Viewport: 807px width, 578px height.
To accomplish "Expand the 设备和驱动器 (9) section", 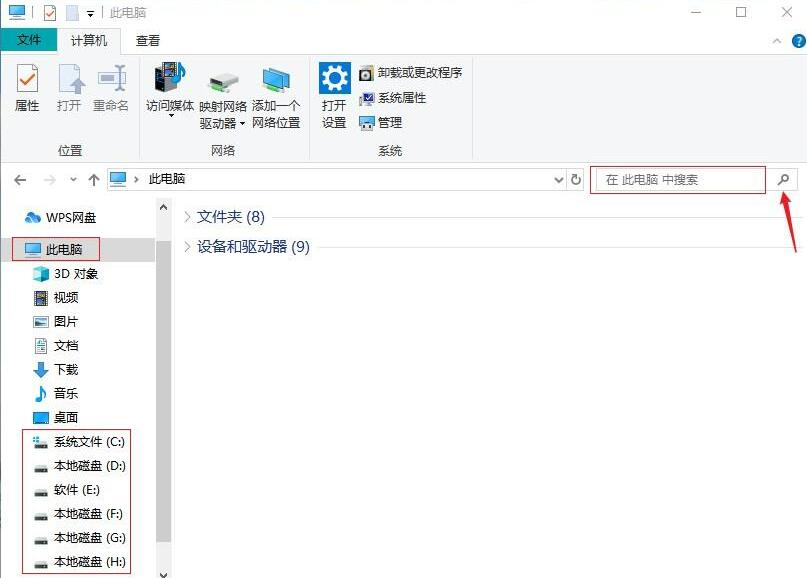I will pos(188,247).
